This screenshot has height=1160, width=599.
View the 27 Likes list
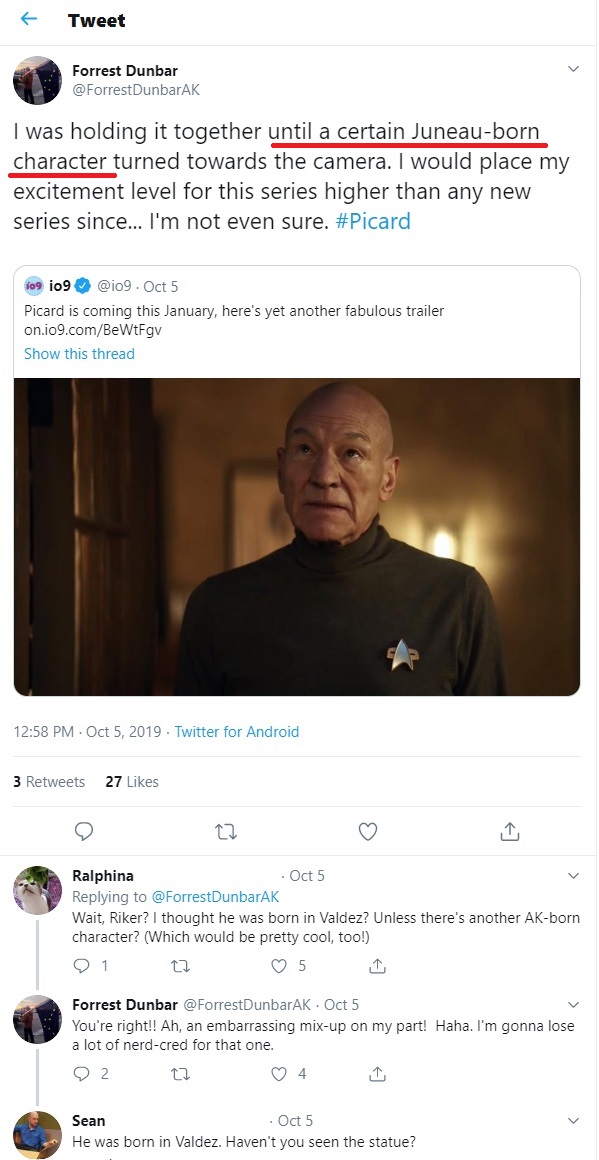point(132,781)
